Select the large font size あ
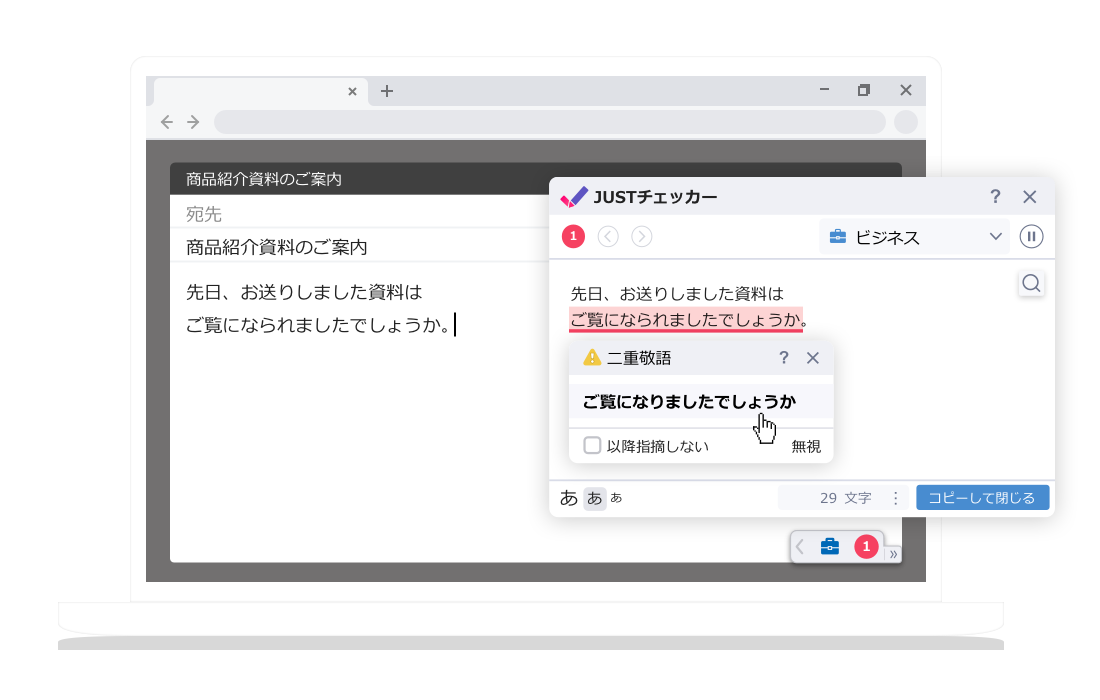The height and width of the screenshot is (700, 1100). pyautogui.click(x=569, y=498)
